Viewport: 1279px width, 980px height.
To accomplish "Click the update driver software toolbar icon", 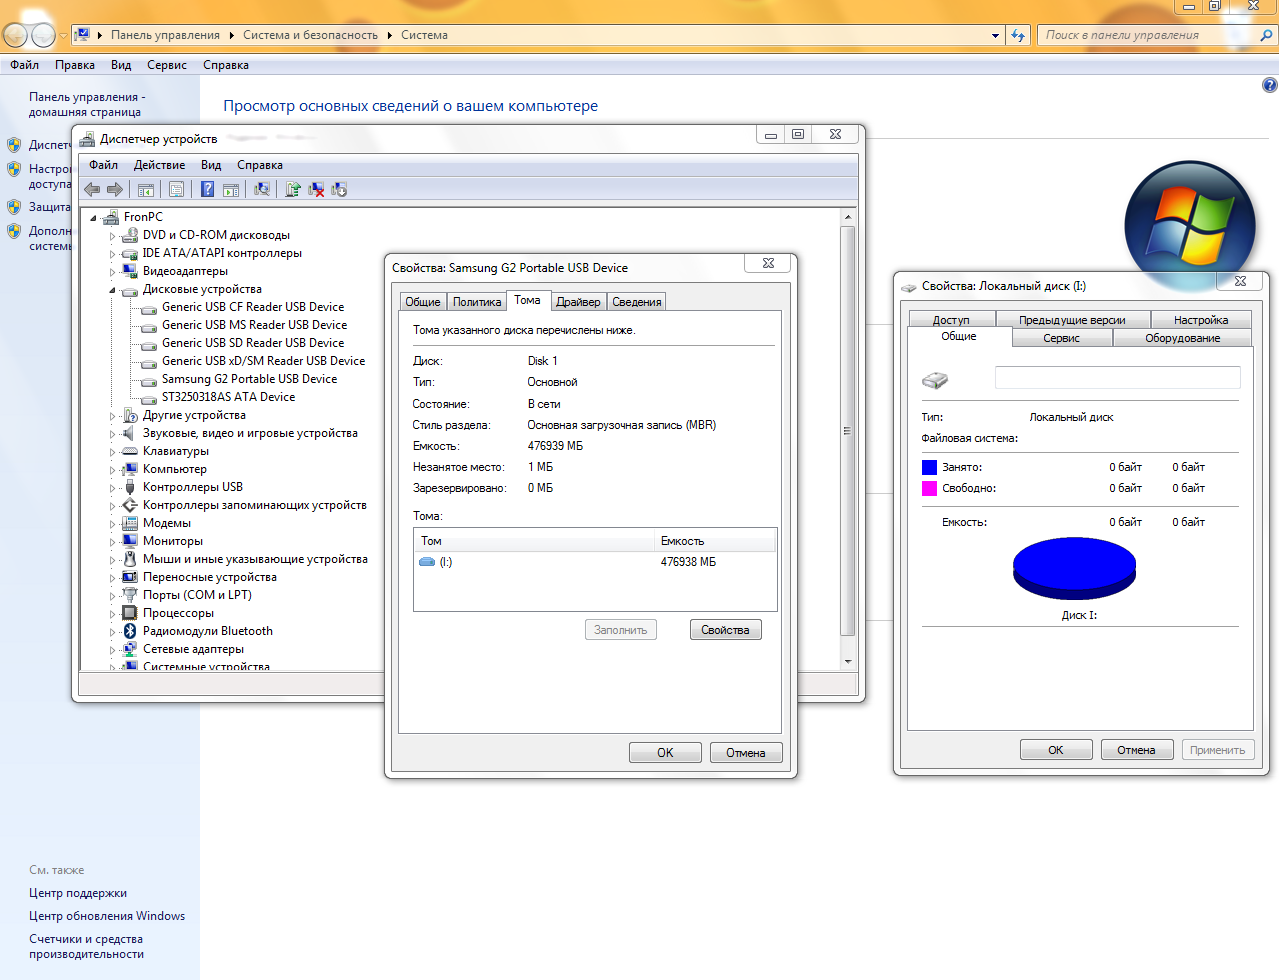I will 293,189.
